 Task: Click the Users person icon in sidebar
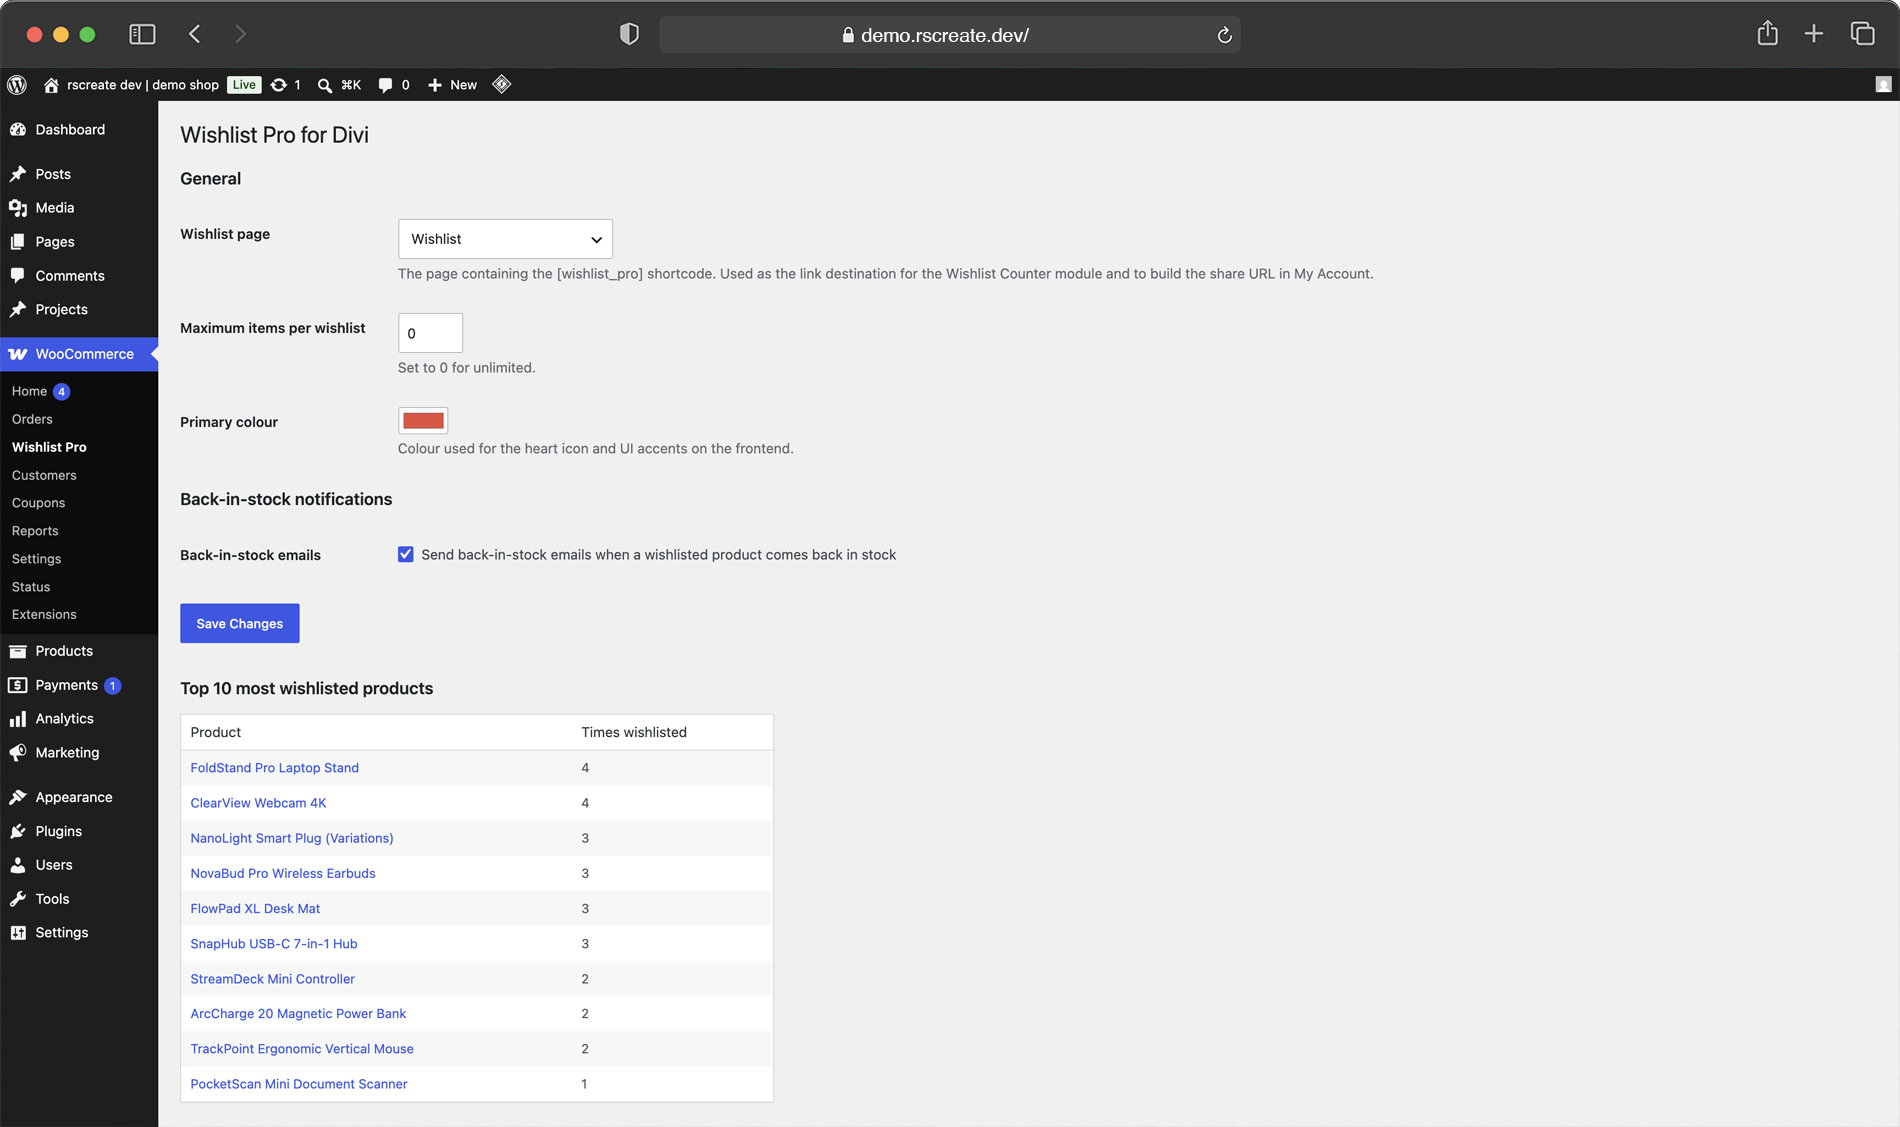point(18,865)
